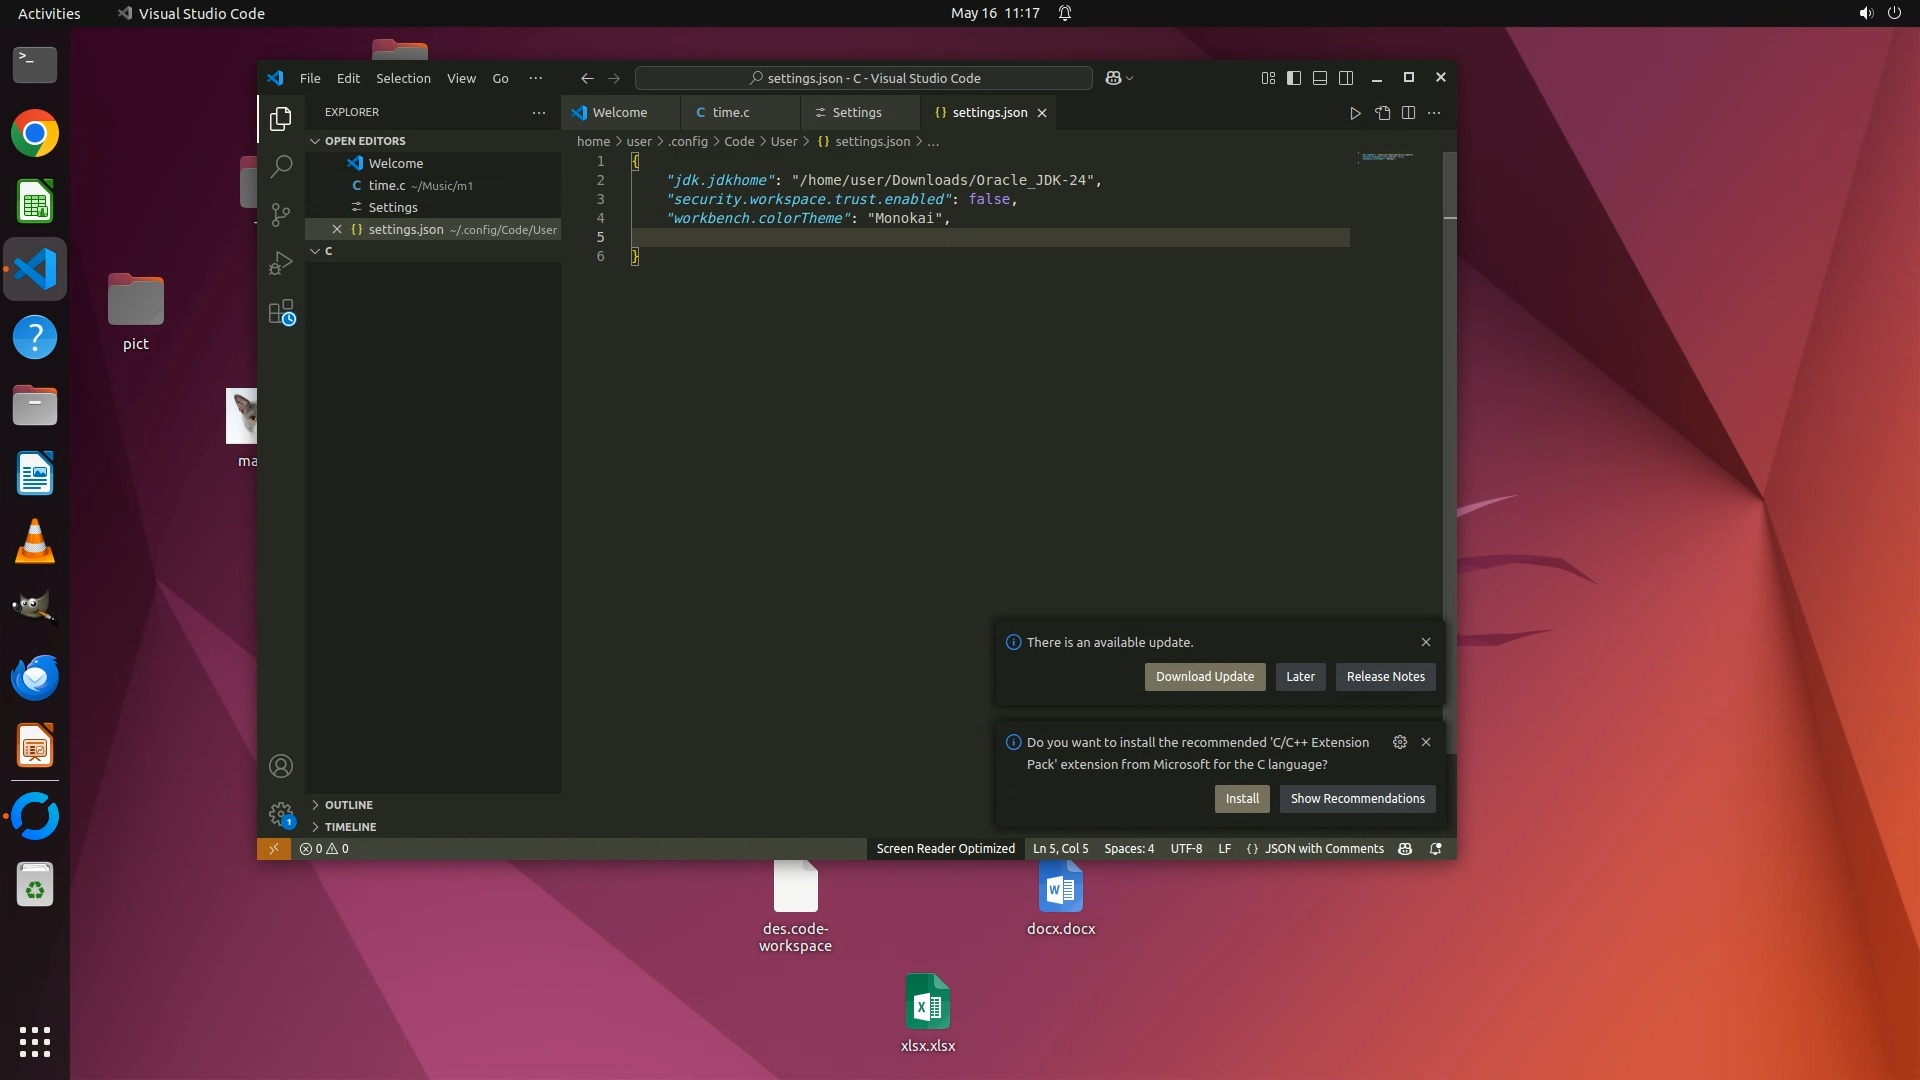Open Run and Debug view

click(x=281, y=264)
